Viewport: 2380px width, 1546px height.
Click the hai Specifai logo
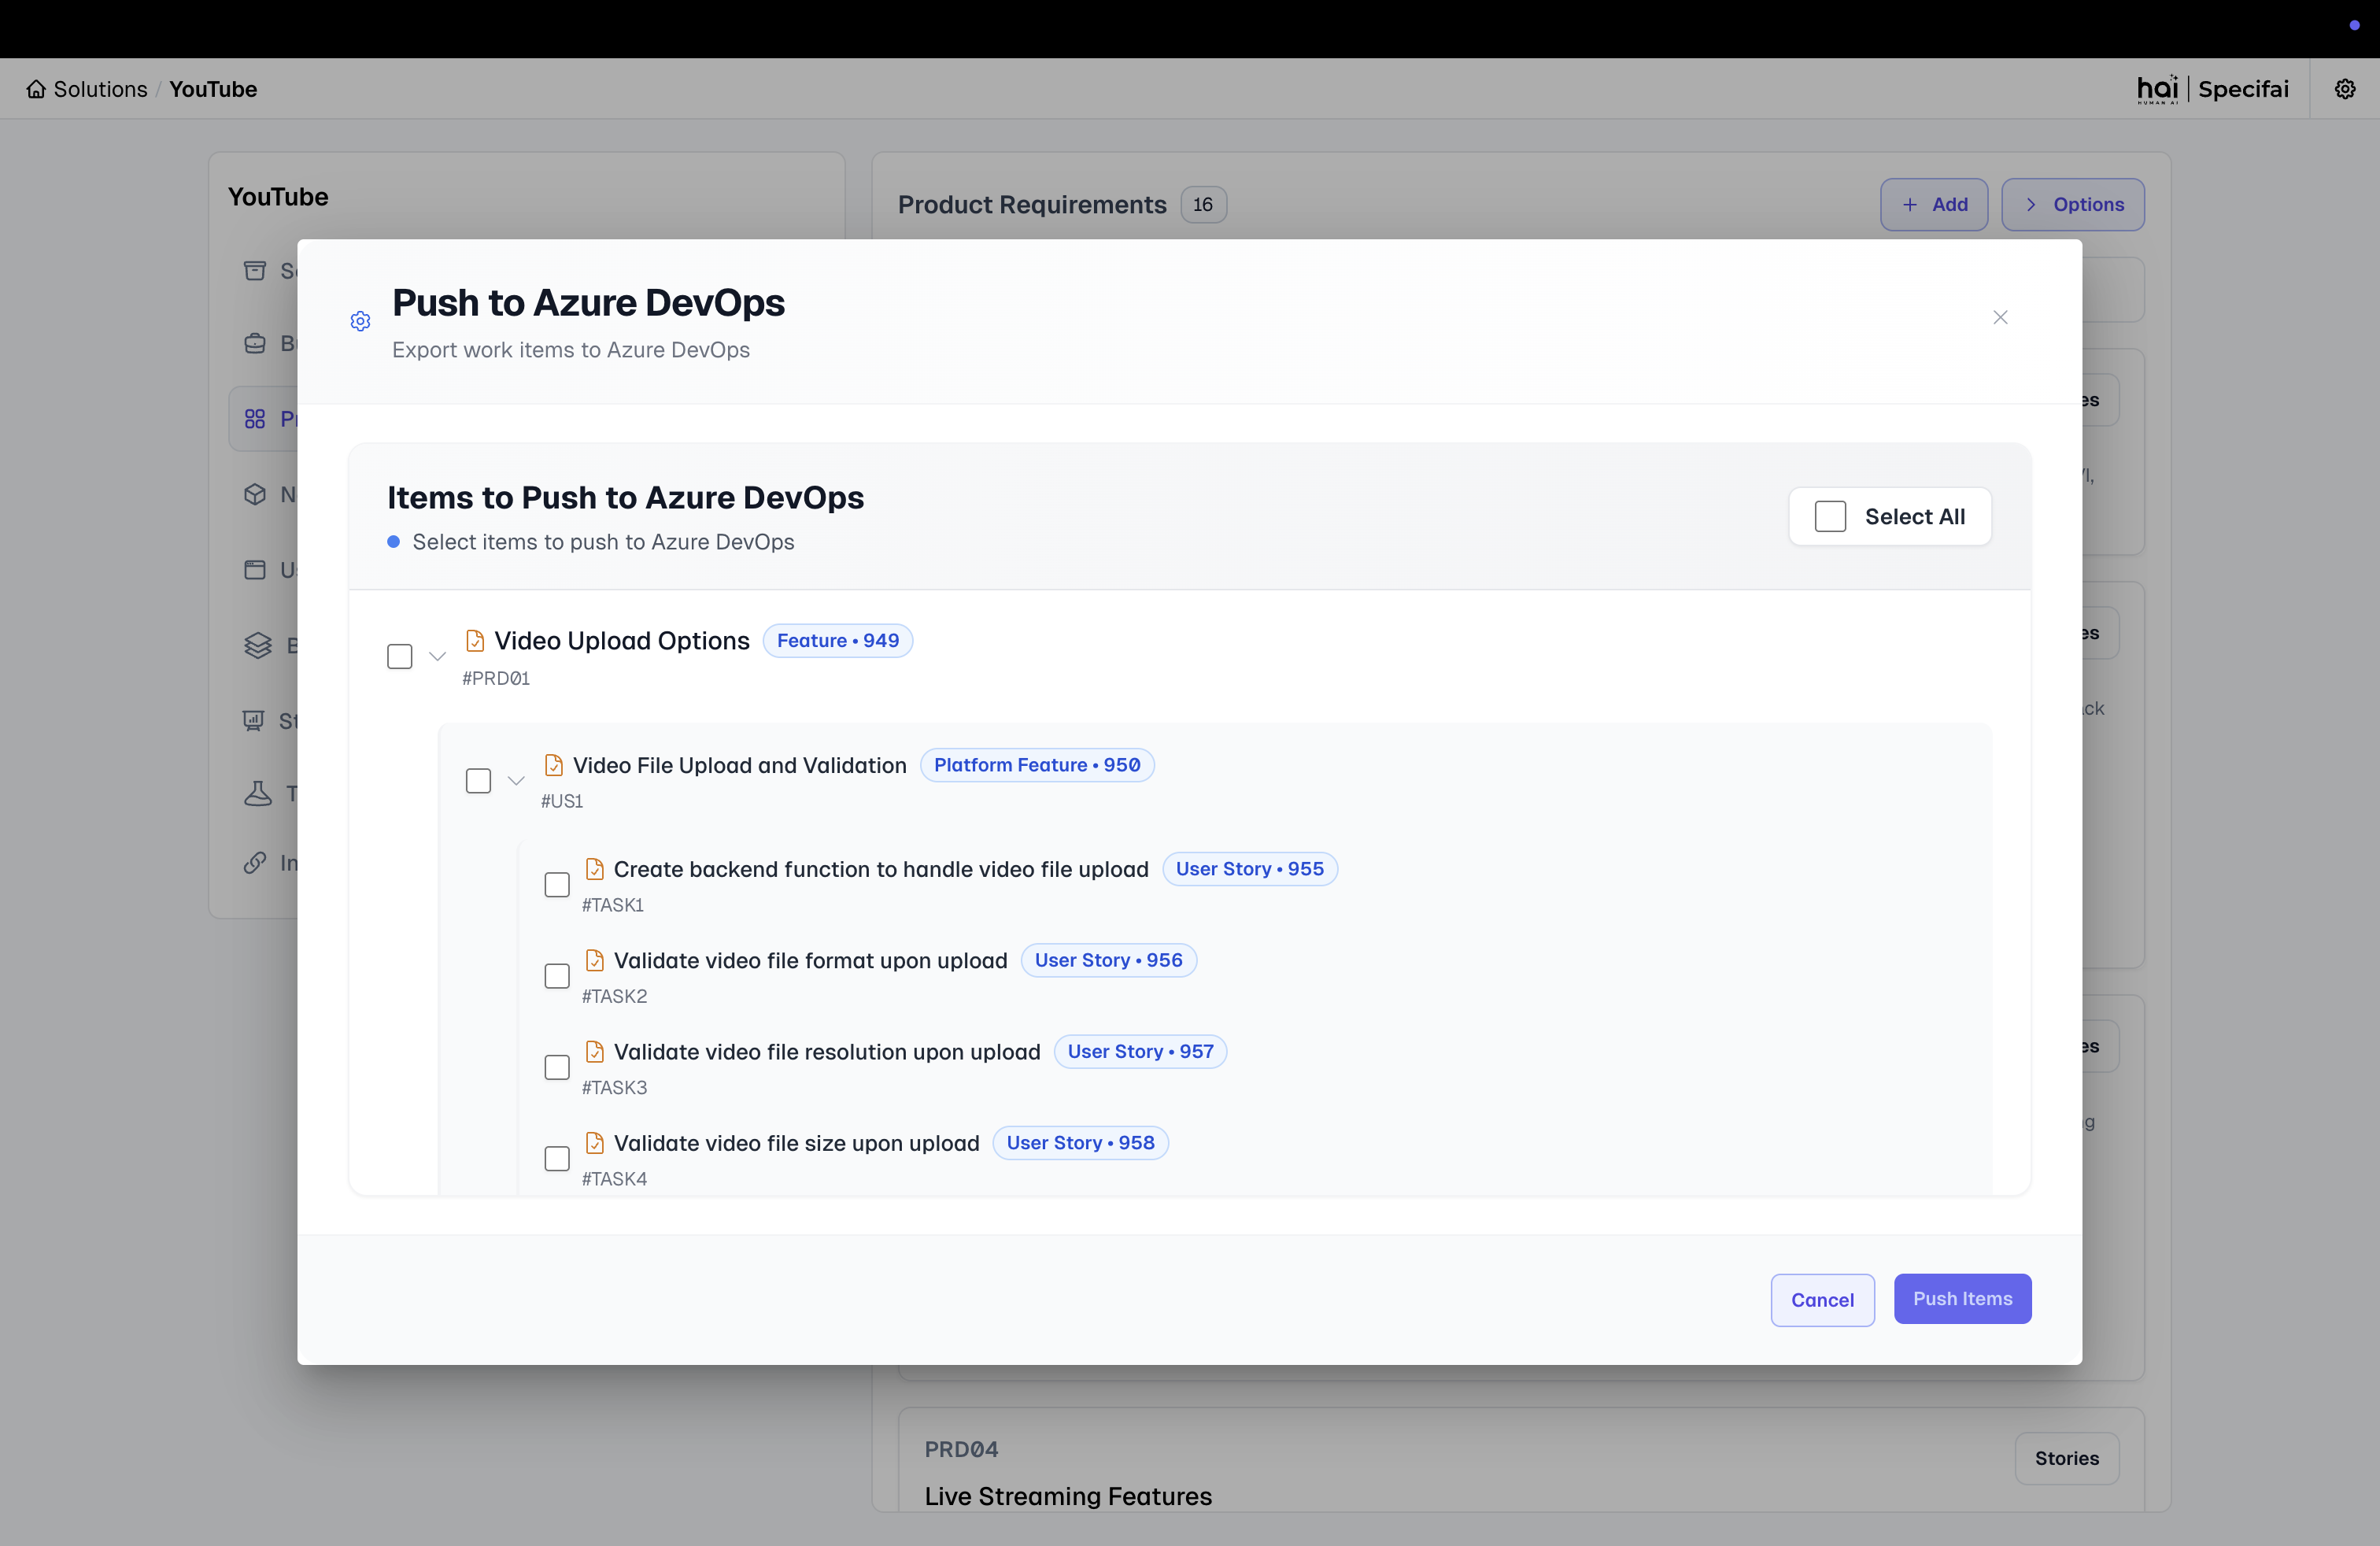pyautogui.click(x=2212, y=89)
